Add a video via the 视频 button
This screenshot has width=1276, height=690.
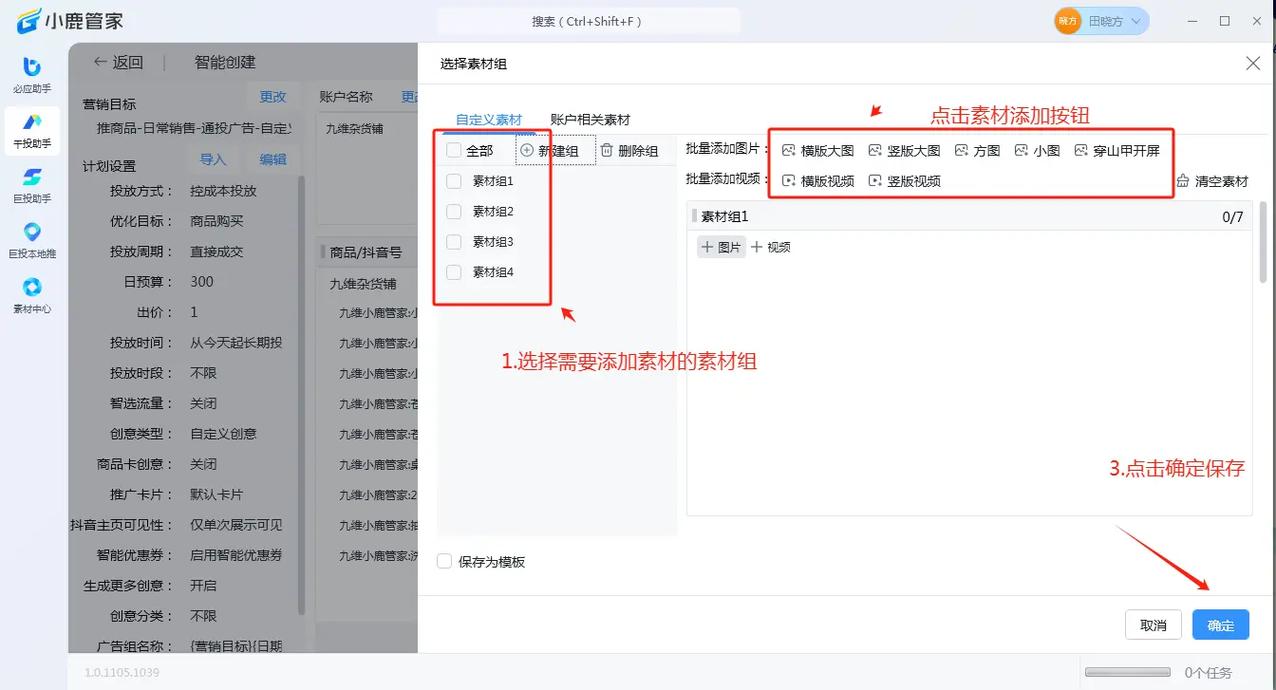pos(770,246)
